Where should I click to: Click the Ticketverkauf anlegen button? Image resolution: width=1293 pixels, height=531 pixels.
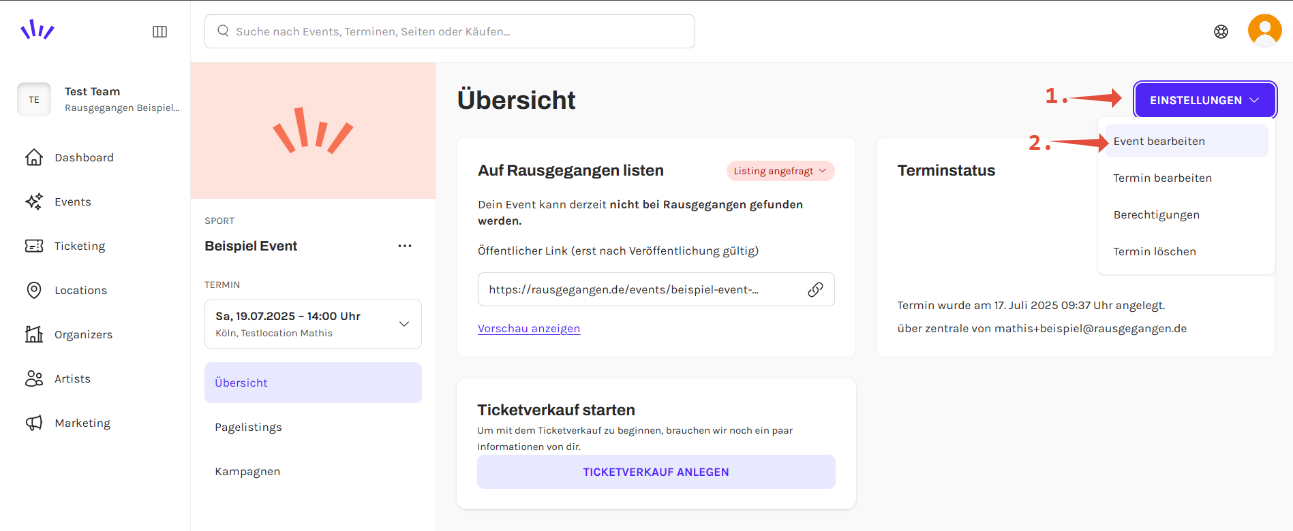[656, 472]
